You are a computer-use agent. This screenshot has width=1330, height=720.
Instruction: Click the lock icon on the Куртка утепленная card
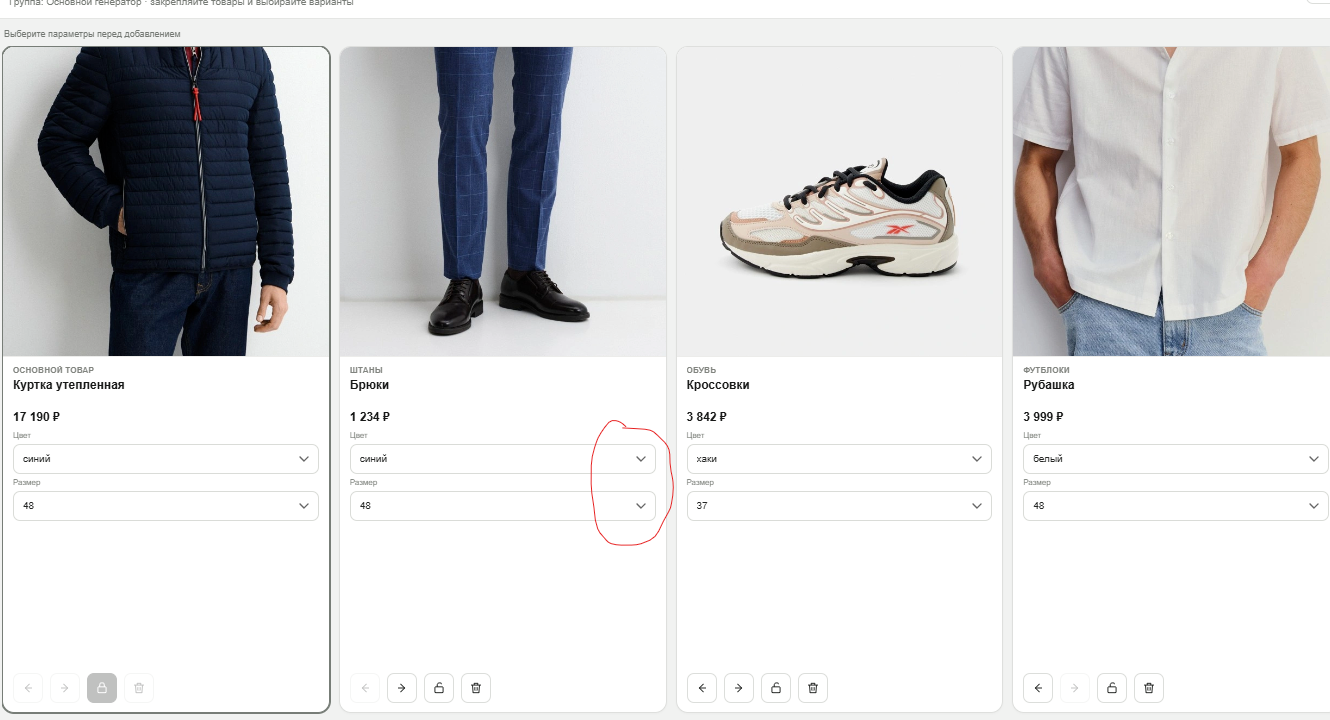point(102,688)
